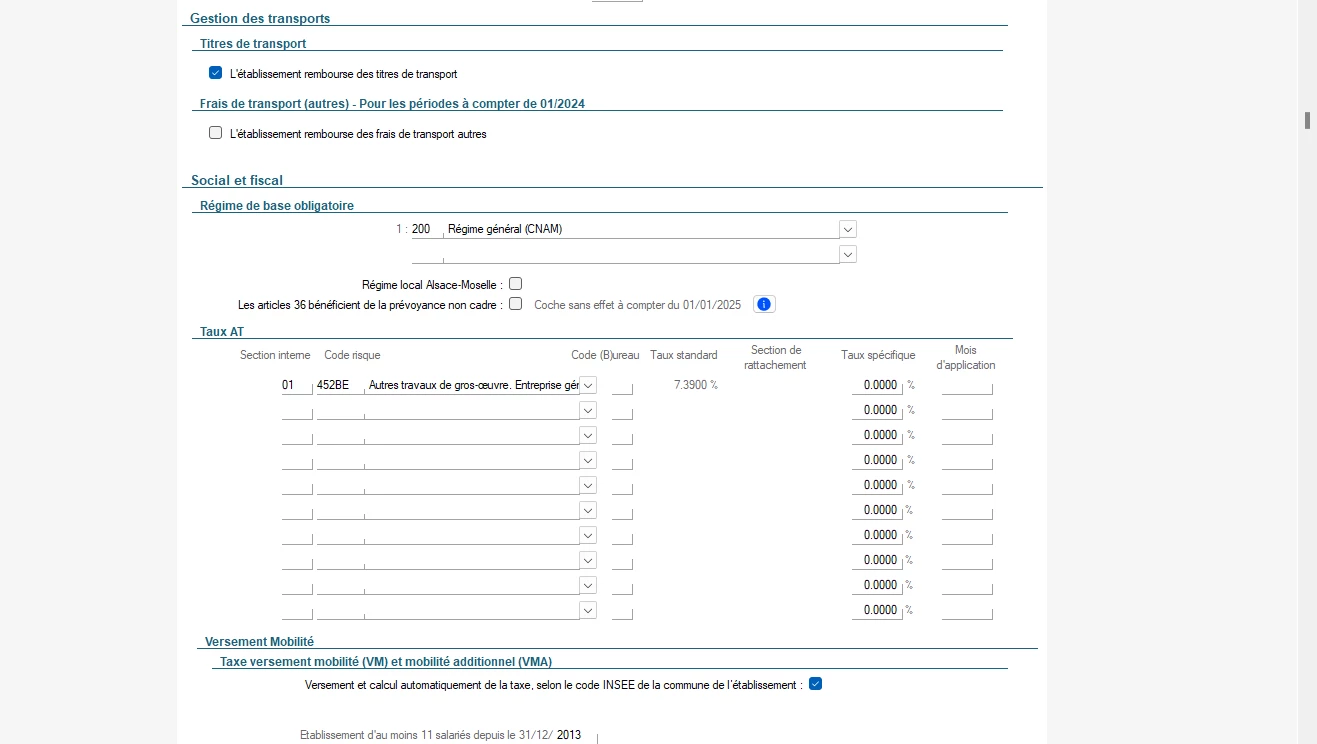Viewport: 1317px width, 744px height.
Task: Click the 'Taux spécifique' column header
Action: click(878, 355)
